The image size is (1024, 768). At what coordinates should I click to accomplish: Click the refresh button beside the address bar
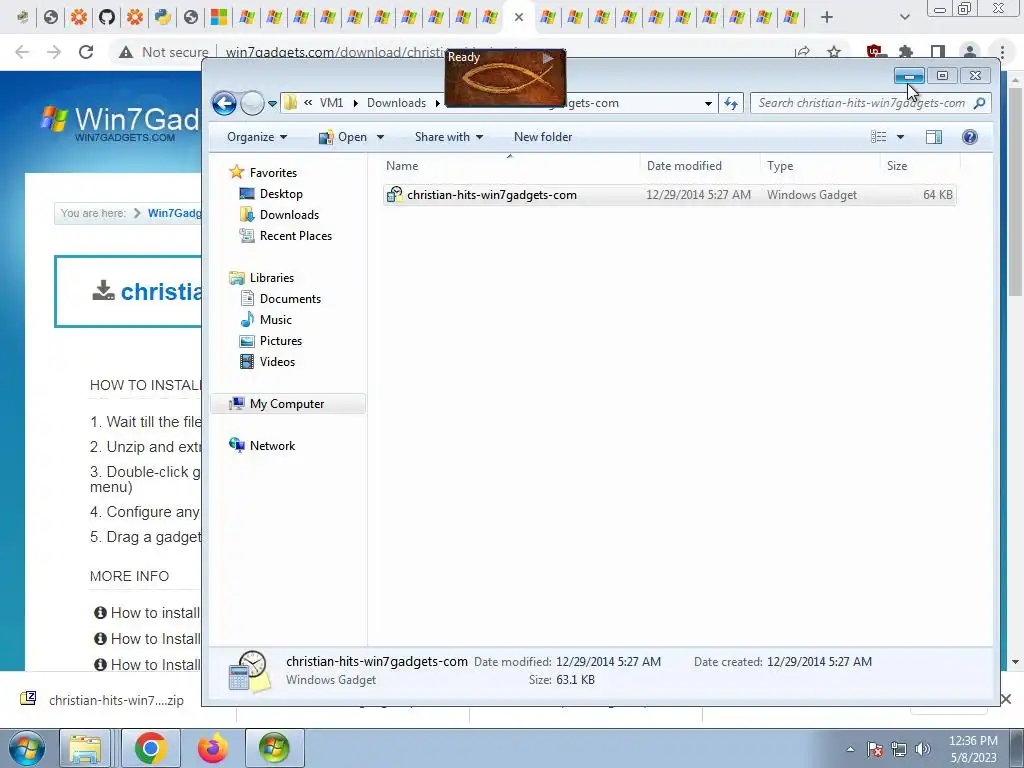731,103
